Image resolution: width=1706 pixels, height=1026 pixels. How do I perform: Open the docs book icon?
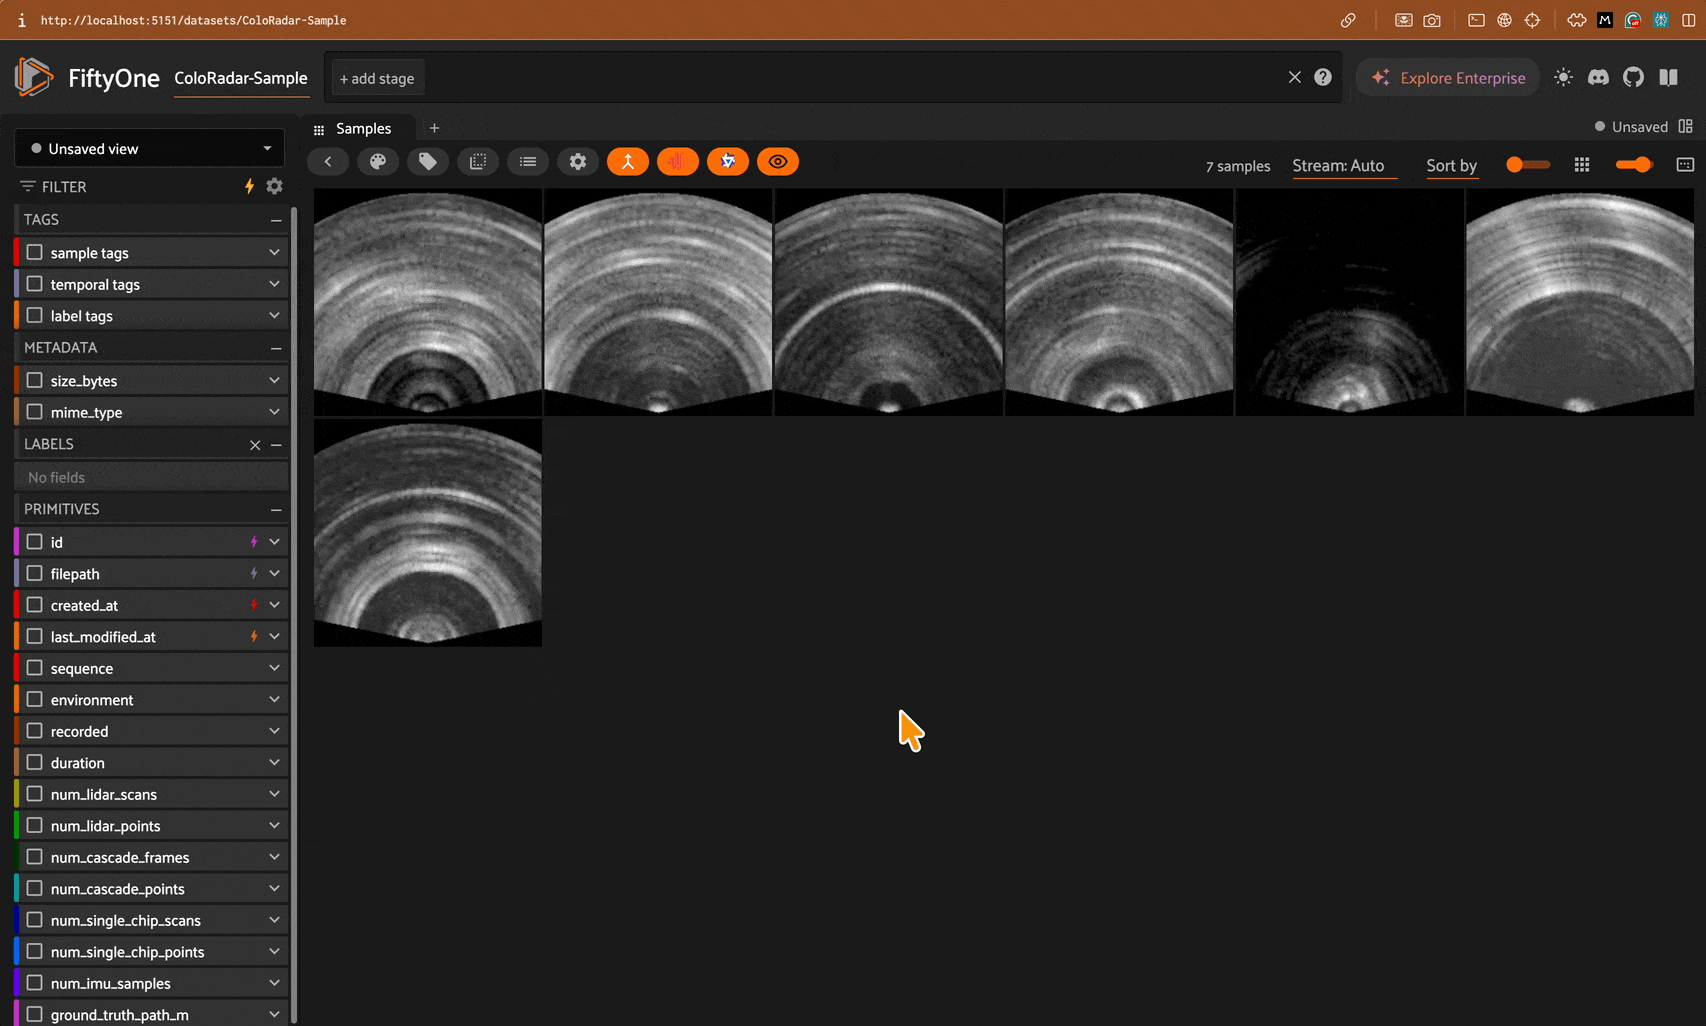[x=1668, y=77]
